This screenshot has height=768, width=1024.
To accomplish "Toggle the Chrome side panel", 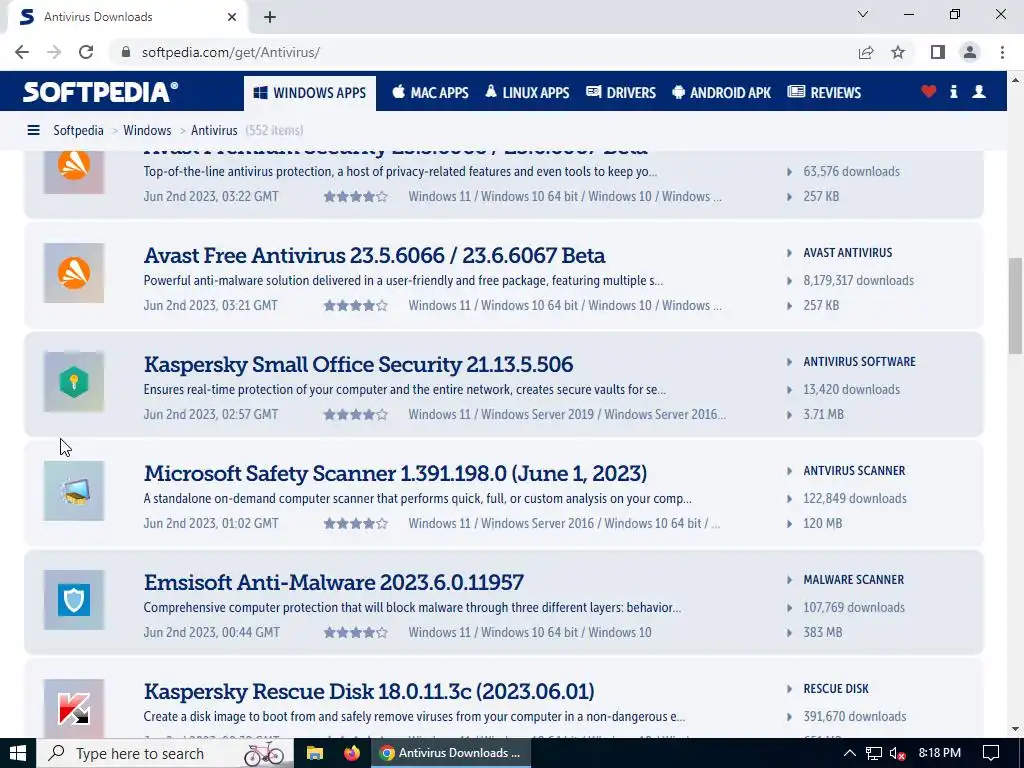I will coord(938,52).
